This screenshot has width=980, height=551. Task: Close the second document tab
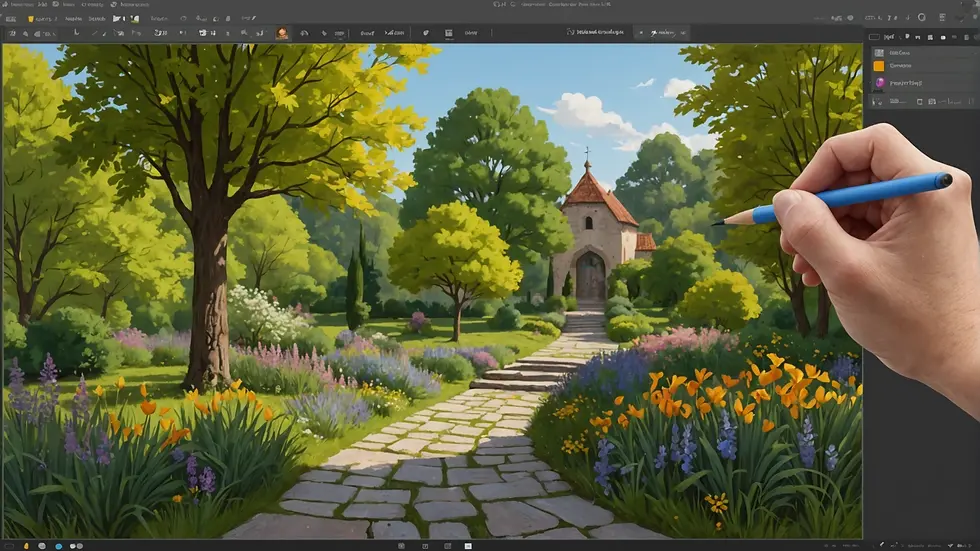(682, 32)
